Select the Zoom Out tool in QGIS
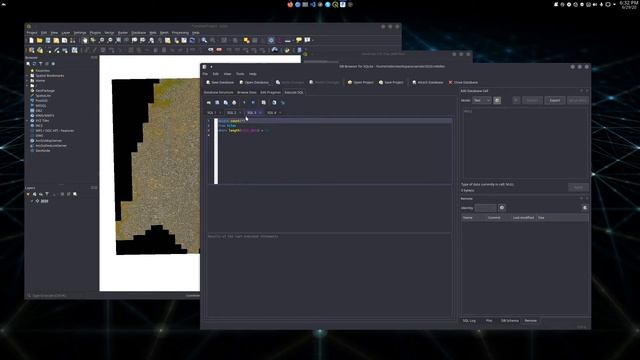 110,40
